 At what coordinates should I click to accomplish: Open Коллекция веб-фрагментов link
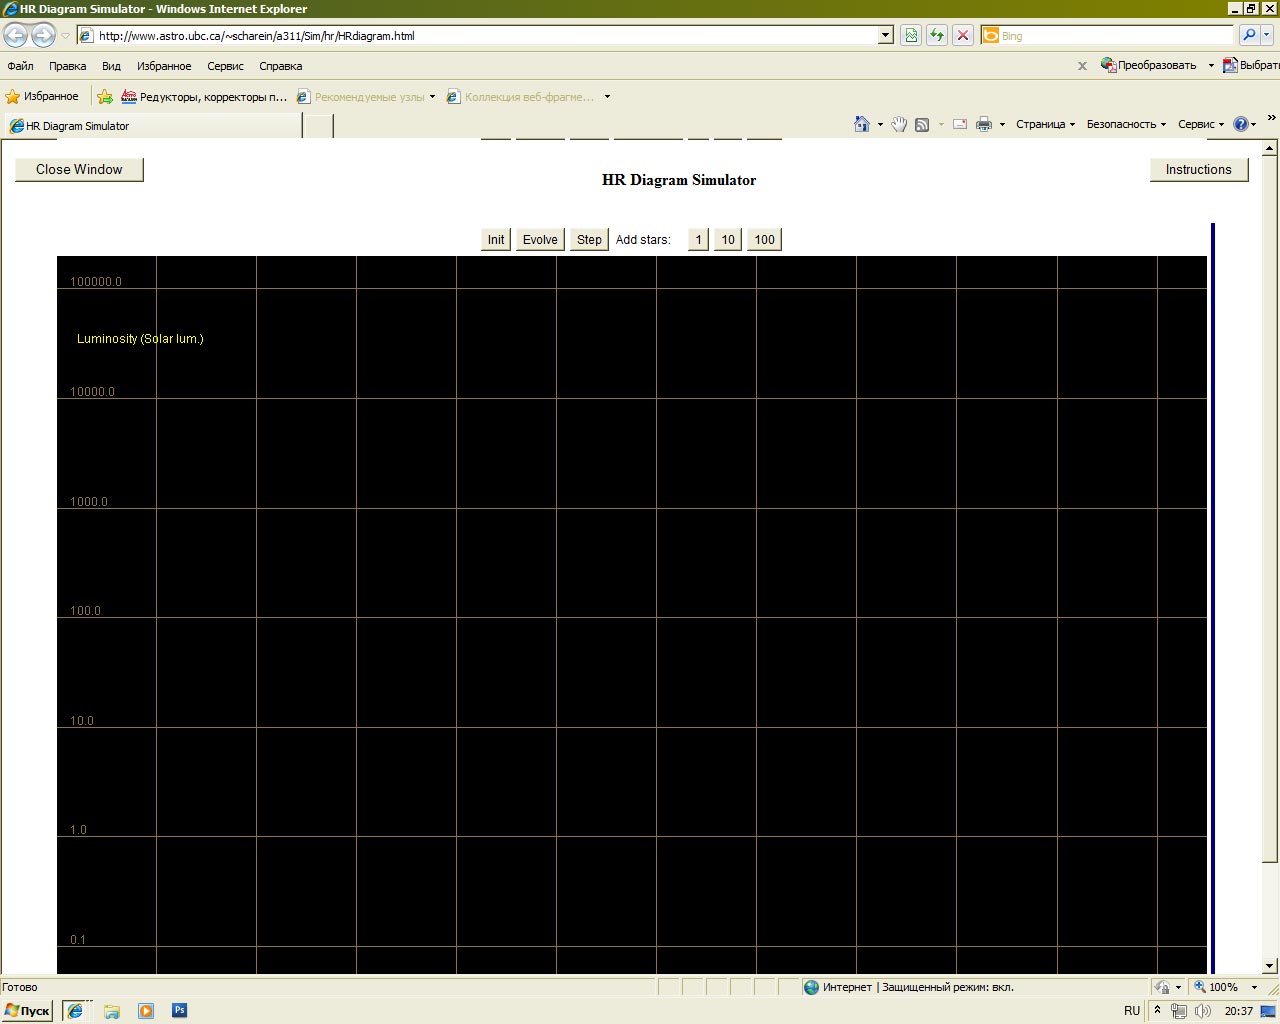pyautogui.click(x=520, y=97)
